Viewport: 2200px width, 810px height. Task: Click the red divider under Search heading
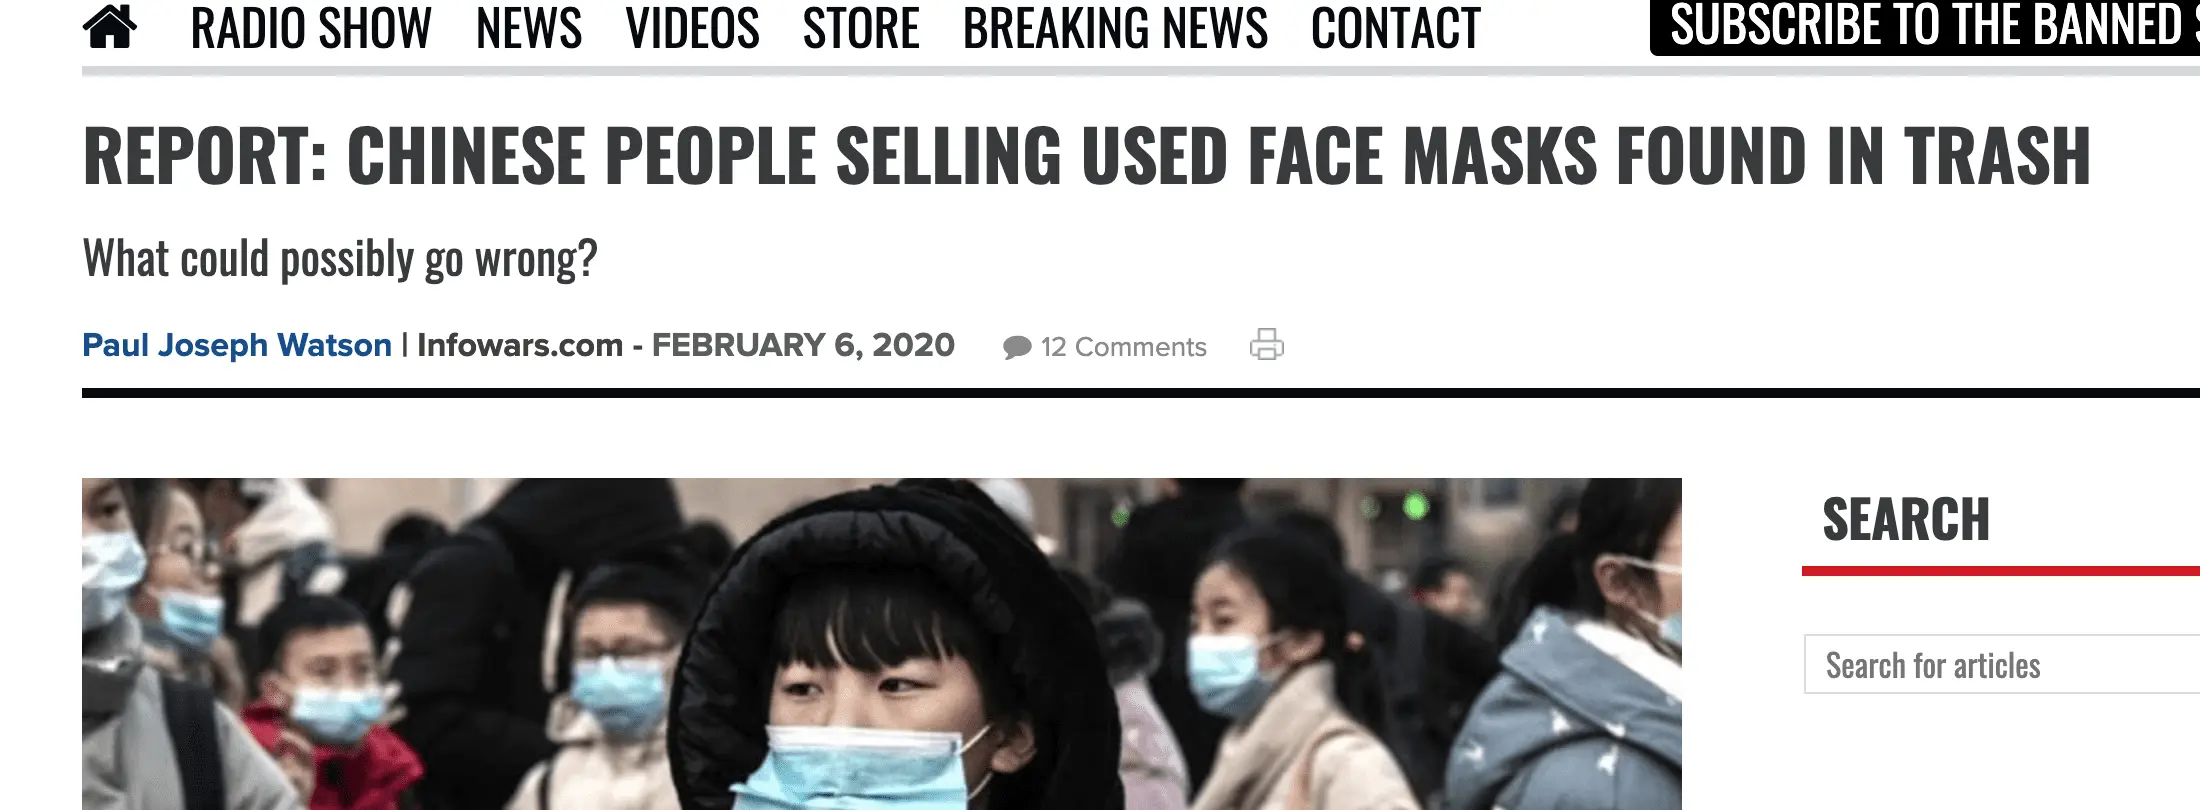coord(2001,571)
